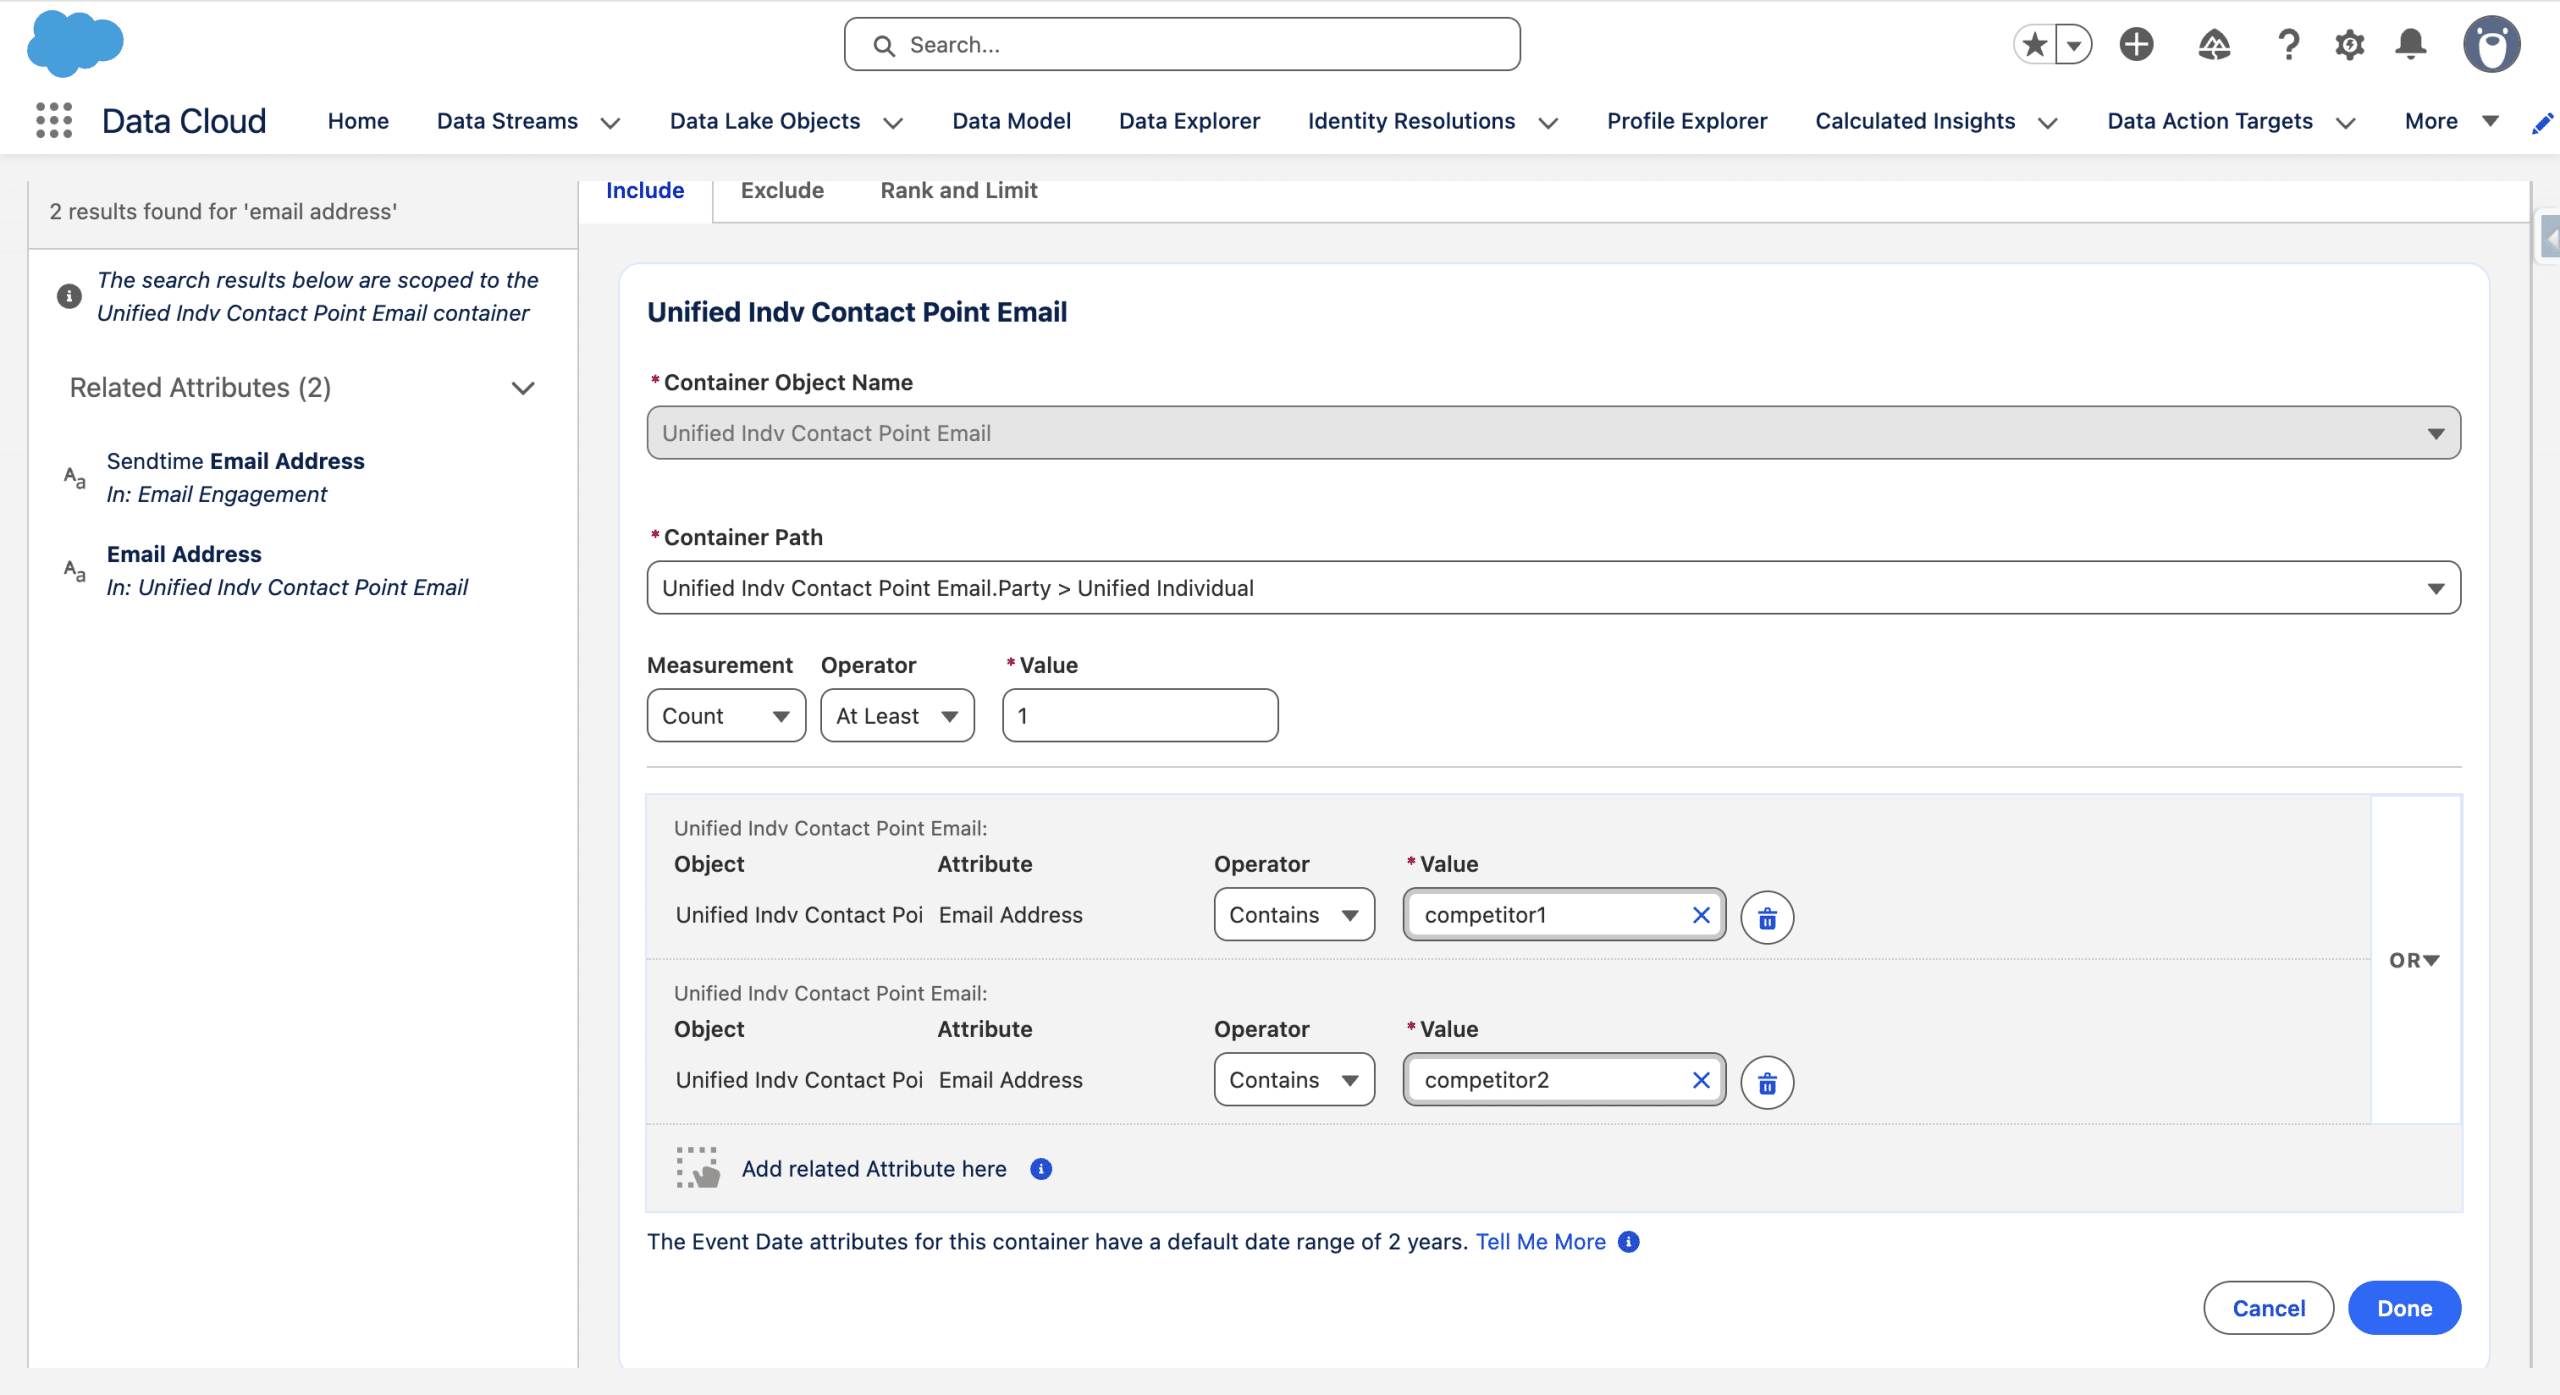2560x1395 pixels.
Task: Open the App Launcher grid icon
Action: [54, 120]
